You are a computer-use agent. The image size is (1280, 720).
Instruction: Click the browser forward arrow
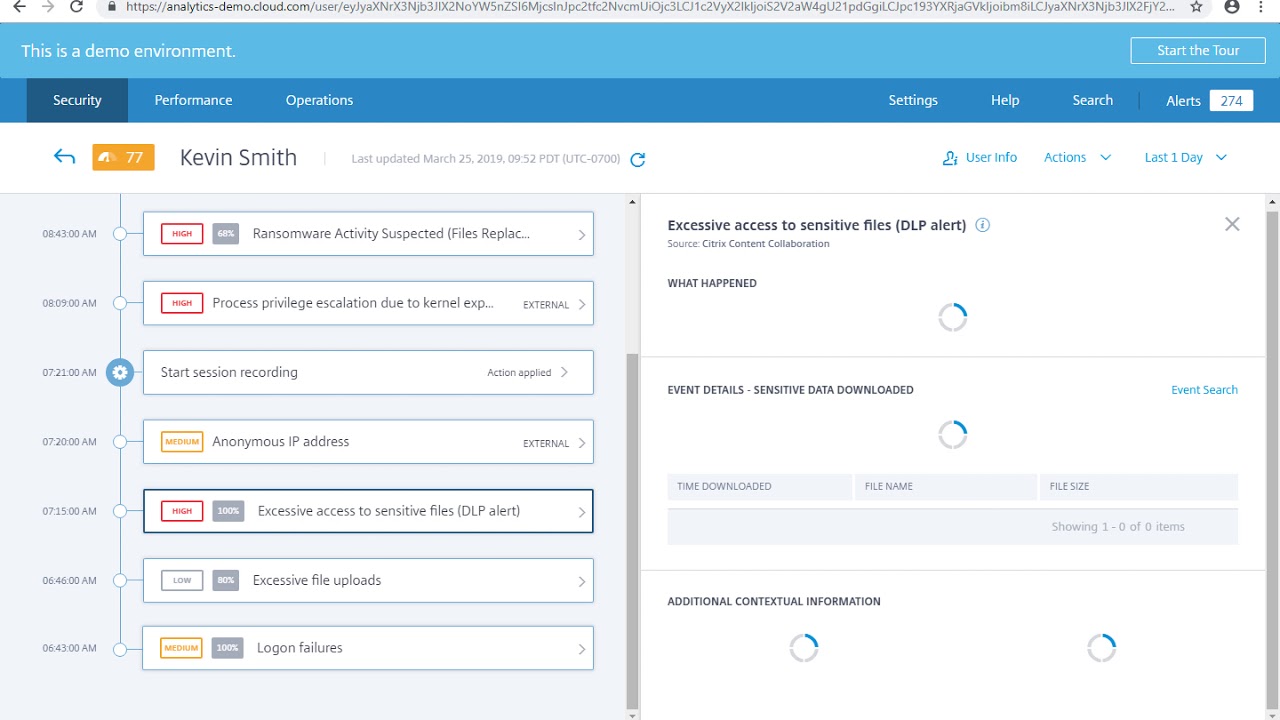click(47, 6)
